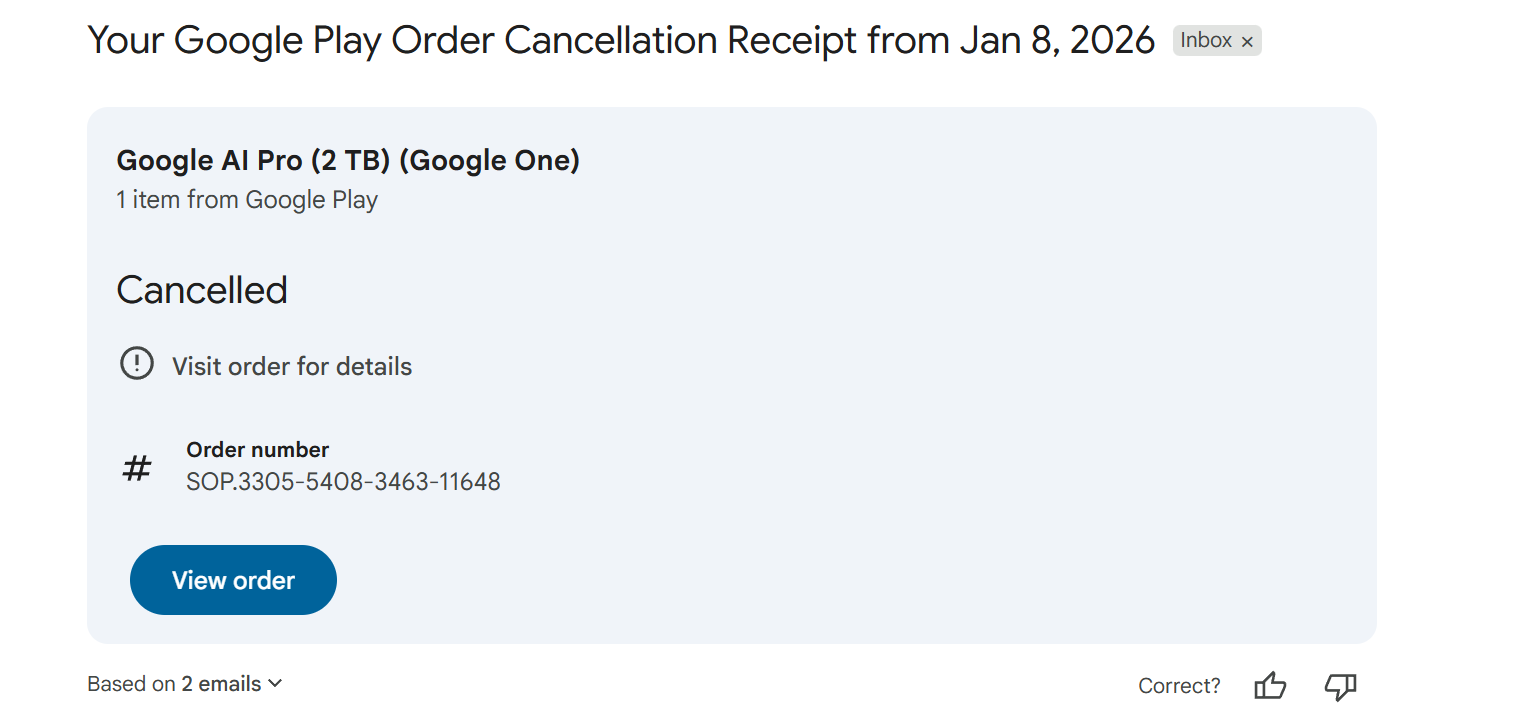This screenshot has height=723, width=1530.
Task: Click the Visit order for details text
Action: point(292,366)
